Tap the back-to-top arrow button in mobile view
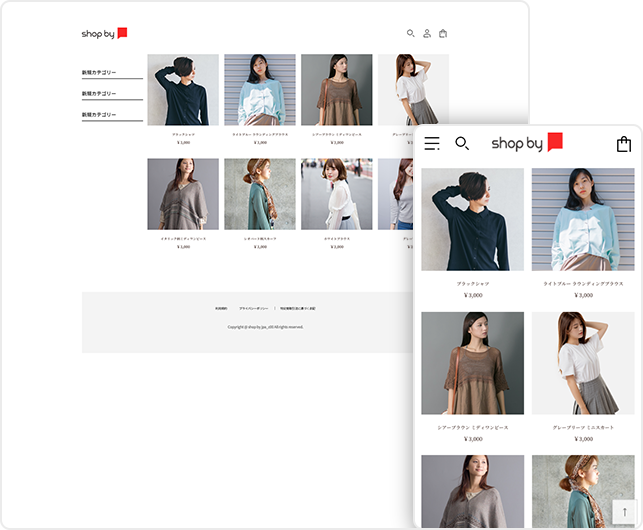The height and width of the screenshot is (530, 643). pos(625,512)
